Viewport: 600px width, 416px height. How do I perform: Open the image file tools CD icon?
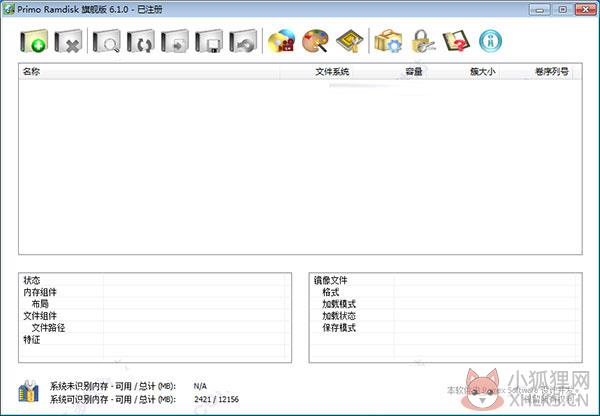[x=282, y=41]
